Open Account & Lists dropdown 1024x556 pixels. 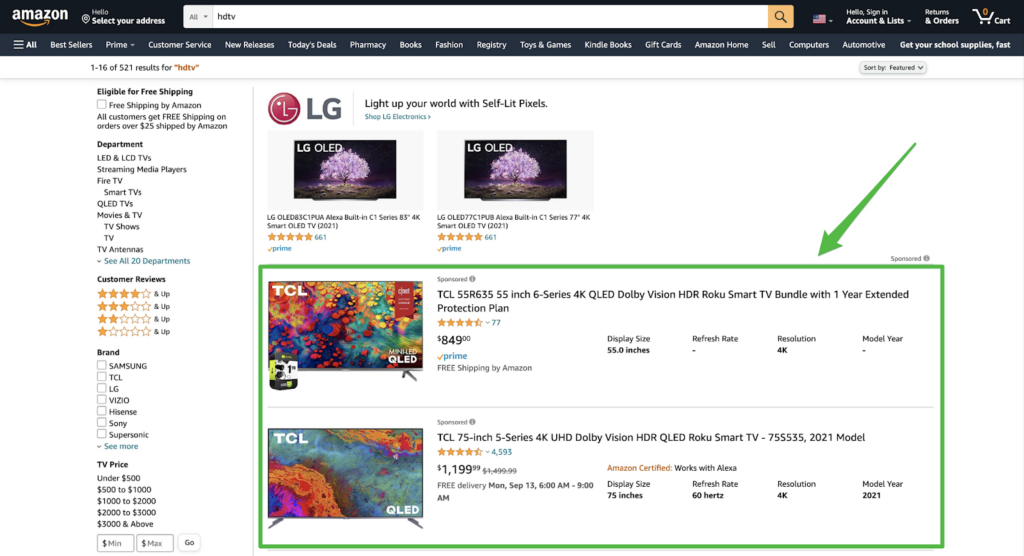(878, 17)
